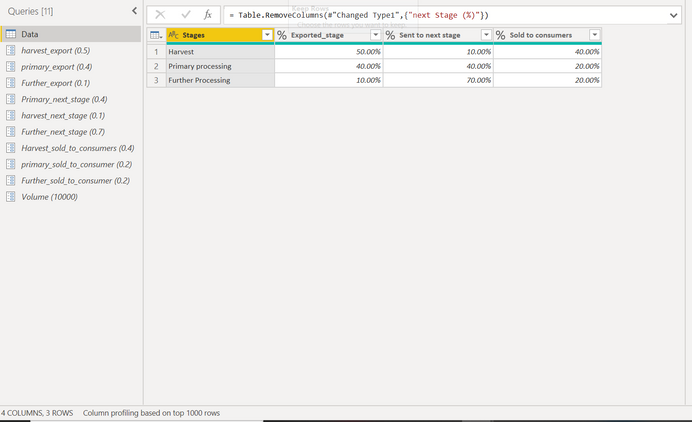Change Sold to consumers data type icon
This screenshot has height=422, width=692.
tap(500, 35)
